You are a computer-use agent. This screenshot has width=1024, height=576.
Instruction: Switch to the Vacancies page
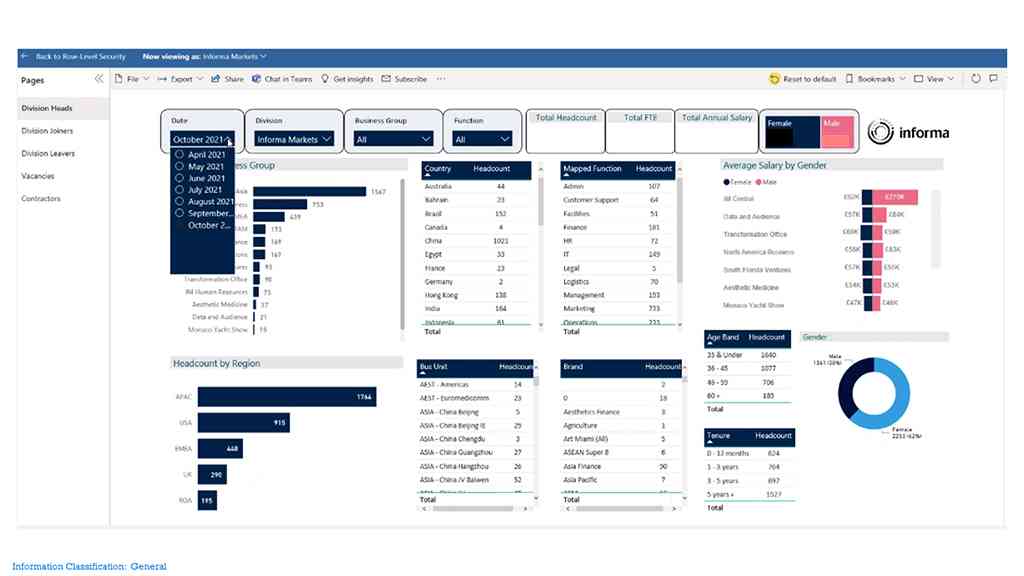[x=38, y=176]
